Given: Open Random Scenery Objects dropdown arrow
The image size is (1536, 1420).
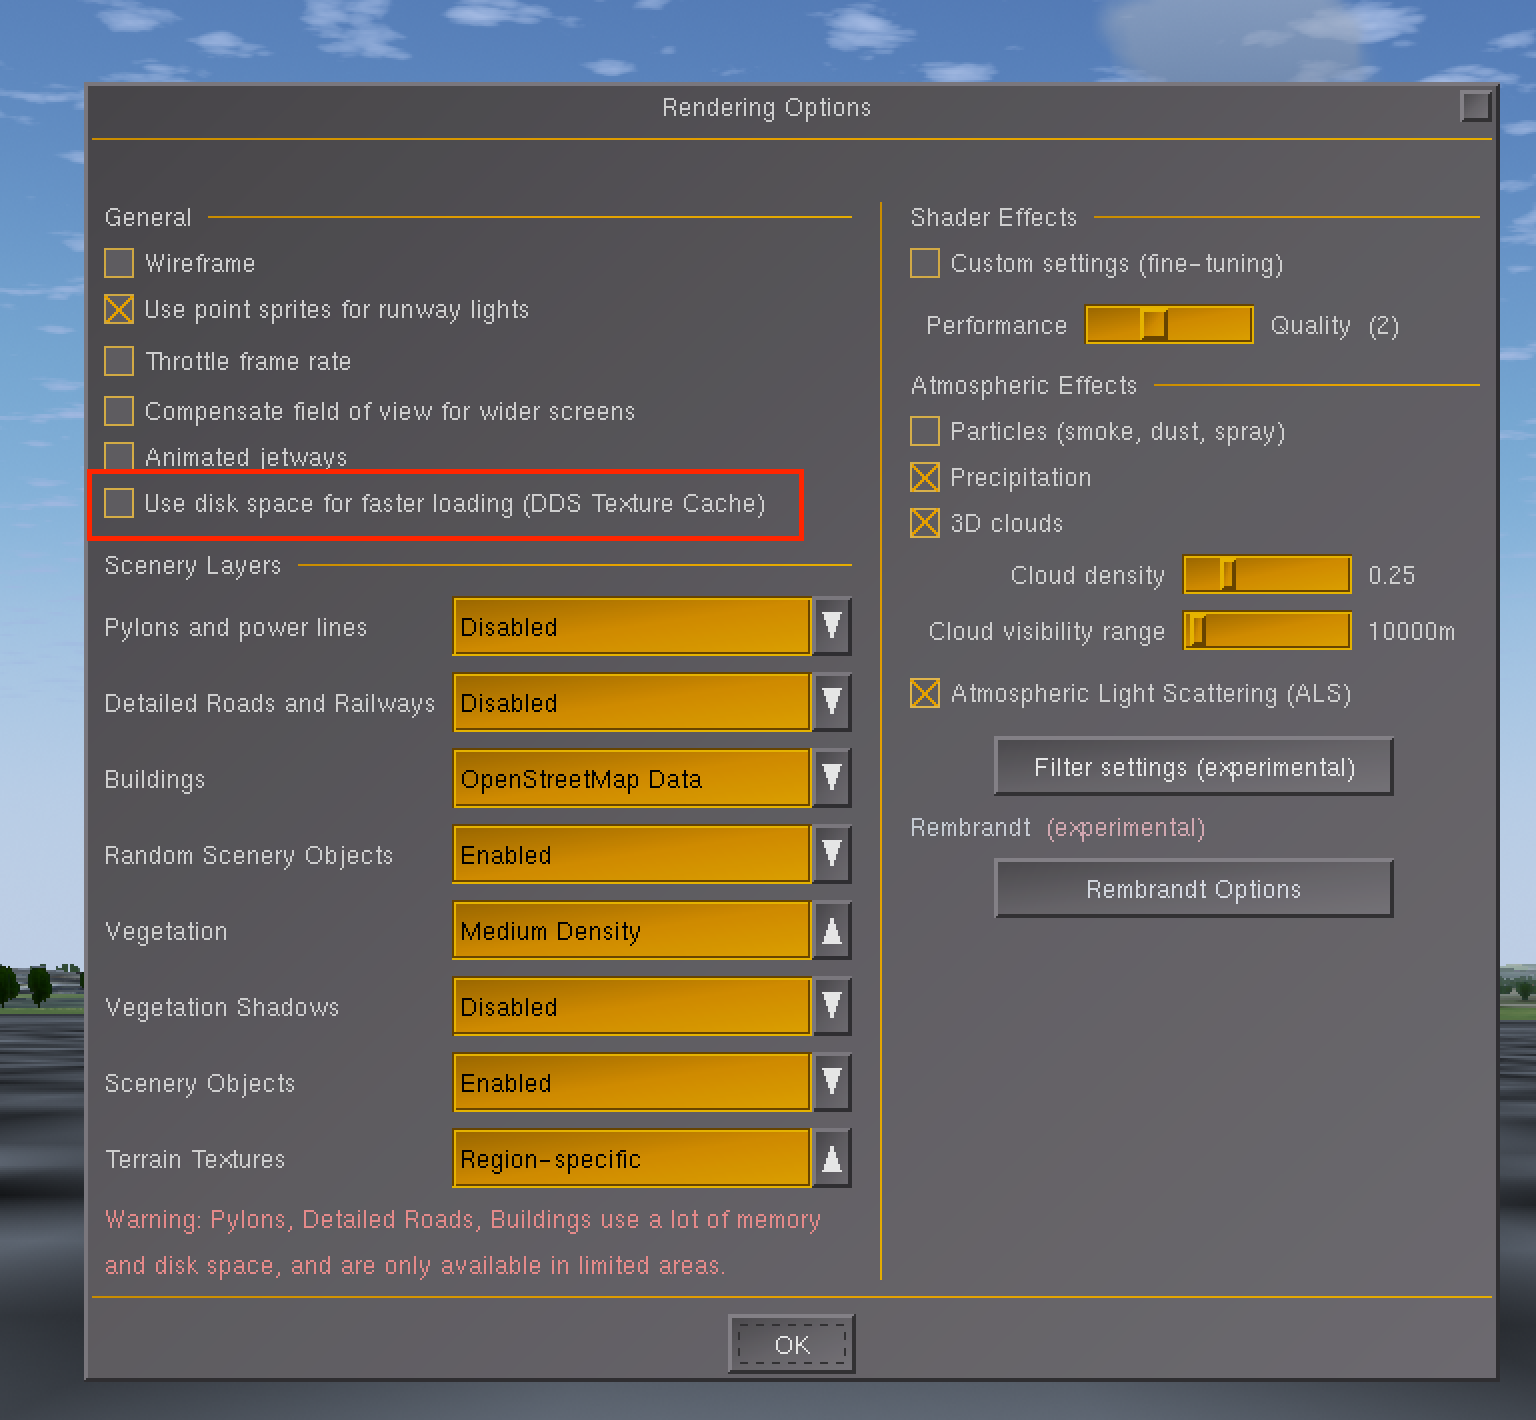Looking at the screenshot, I should 832,855.
